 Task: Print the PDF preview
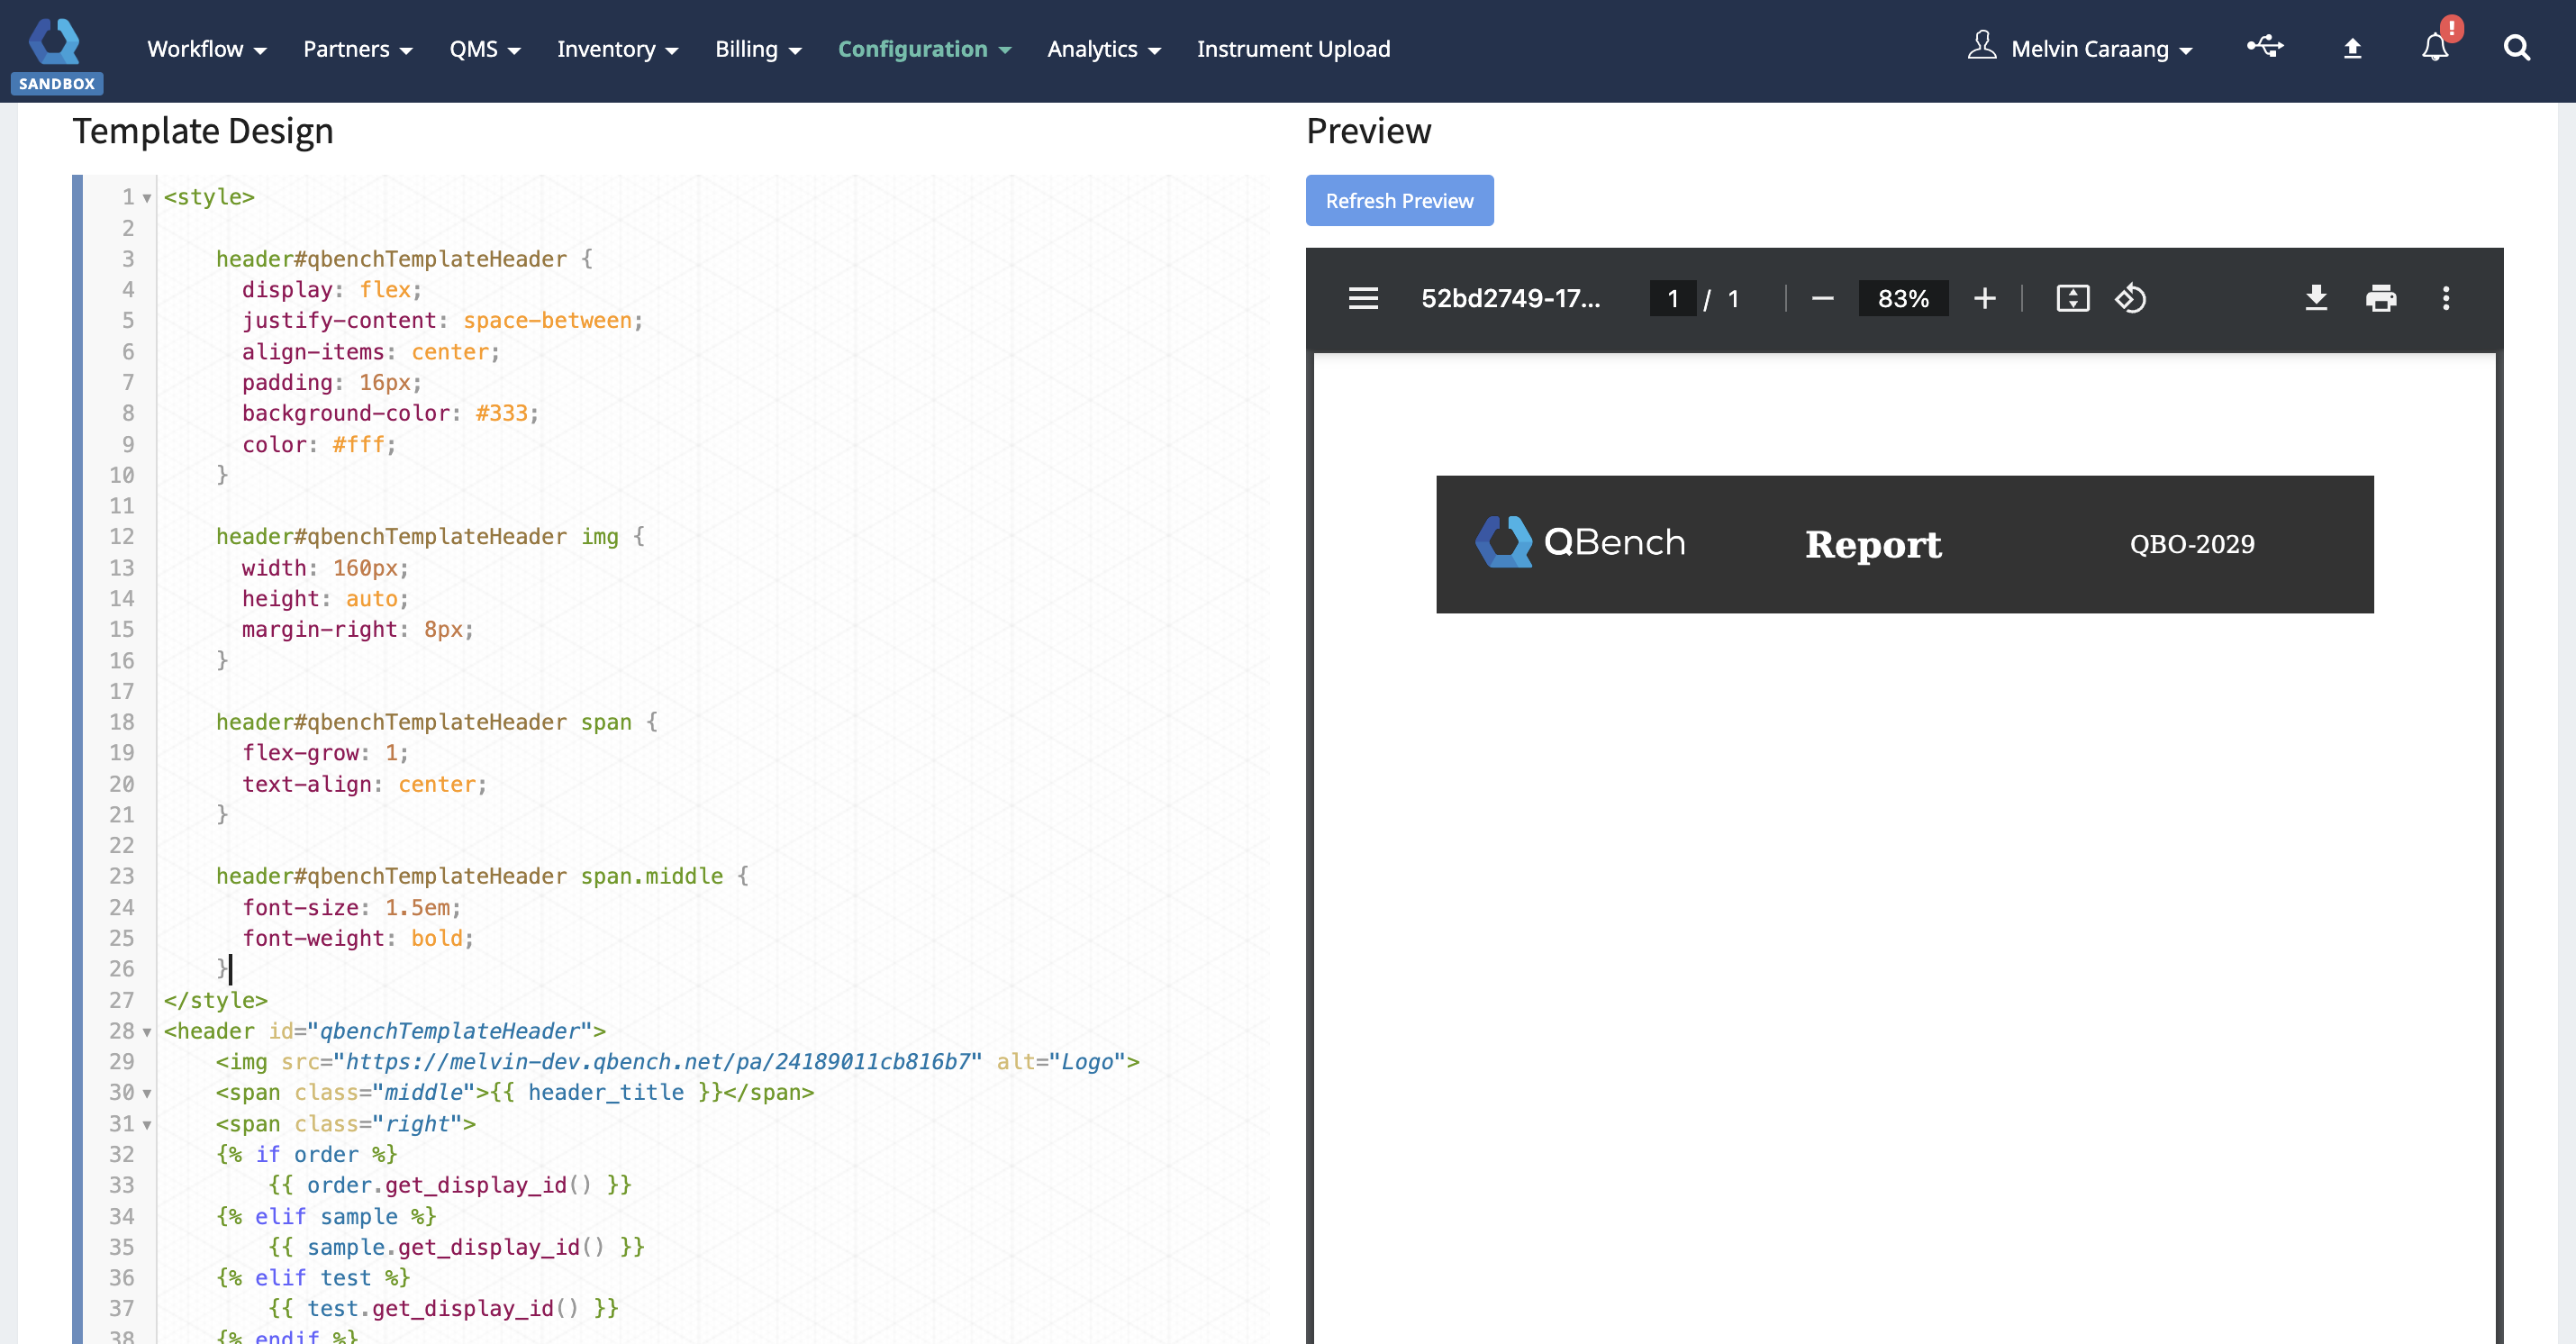2381,298
